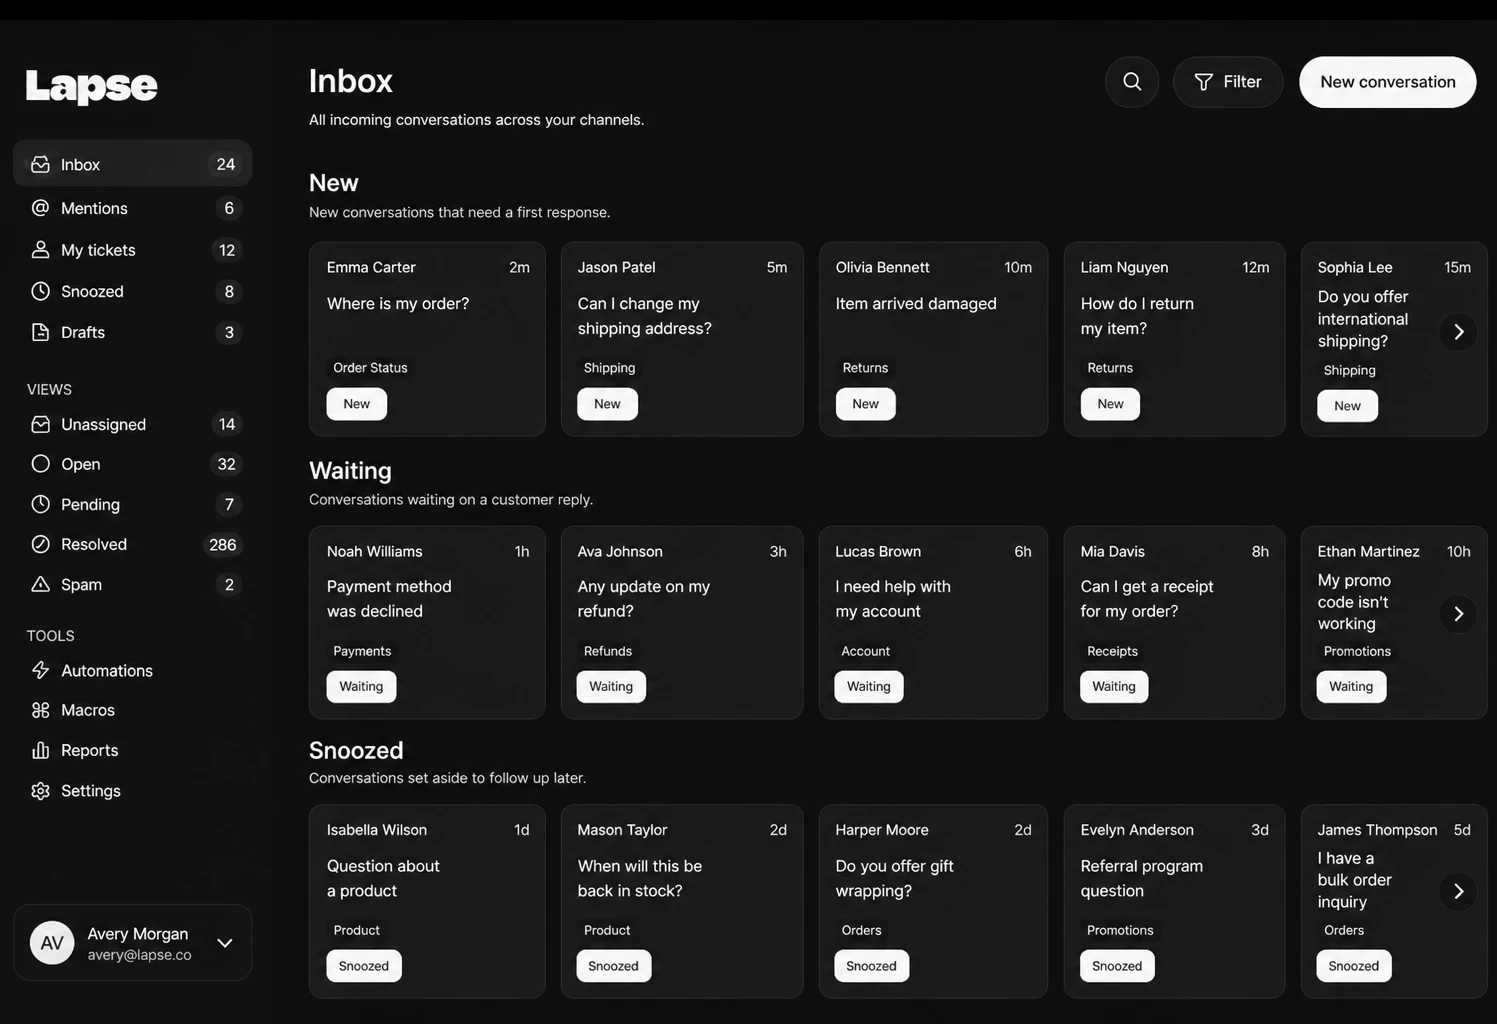Open the Mentions menu item

132,208
